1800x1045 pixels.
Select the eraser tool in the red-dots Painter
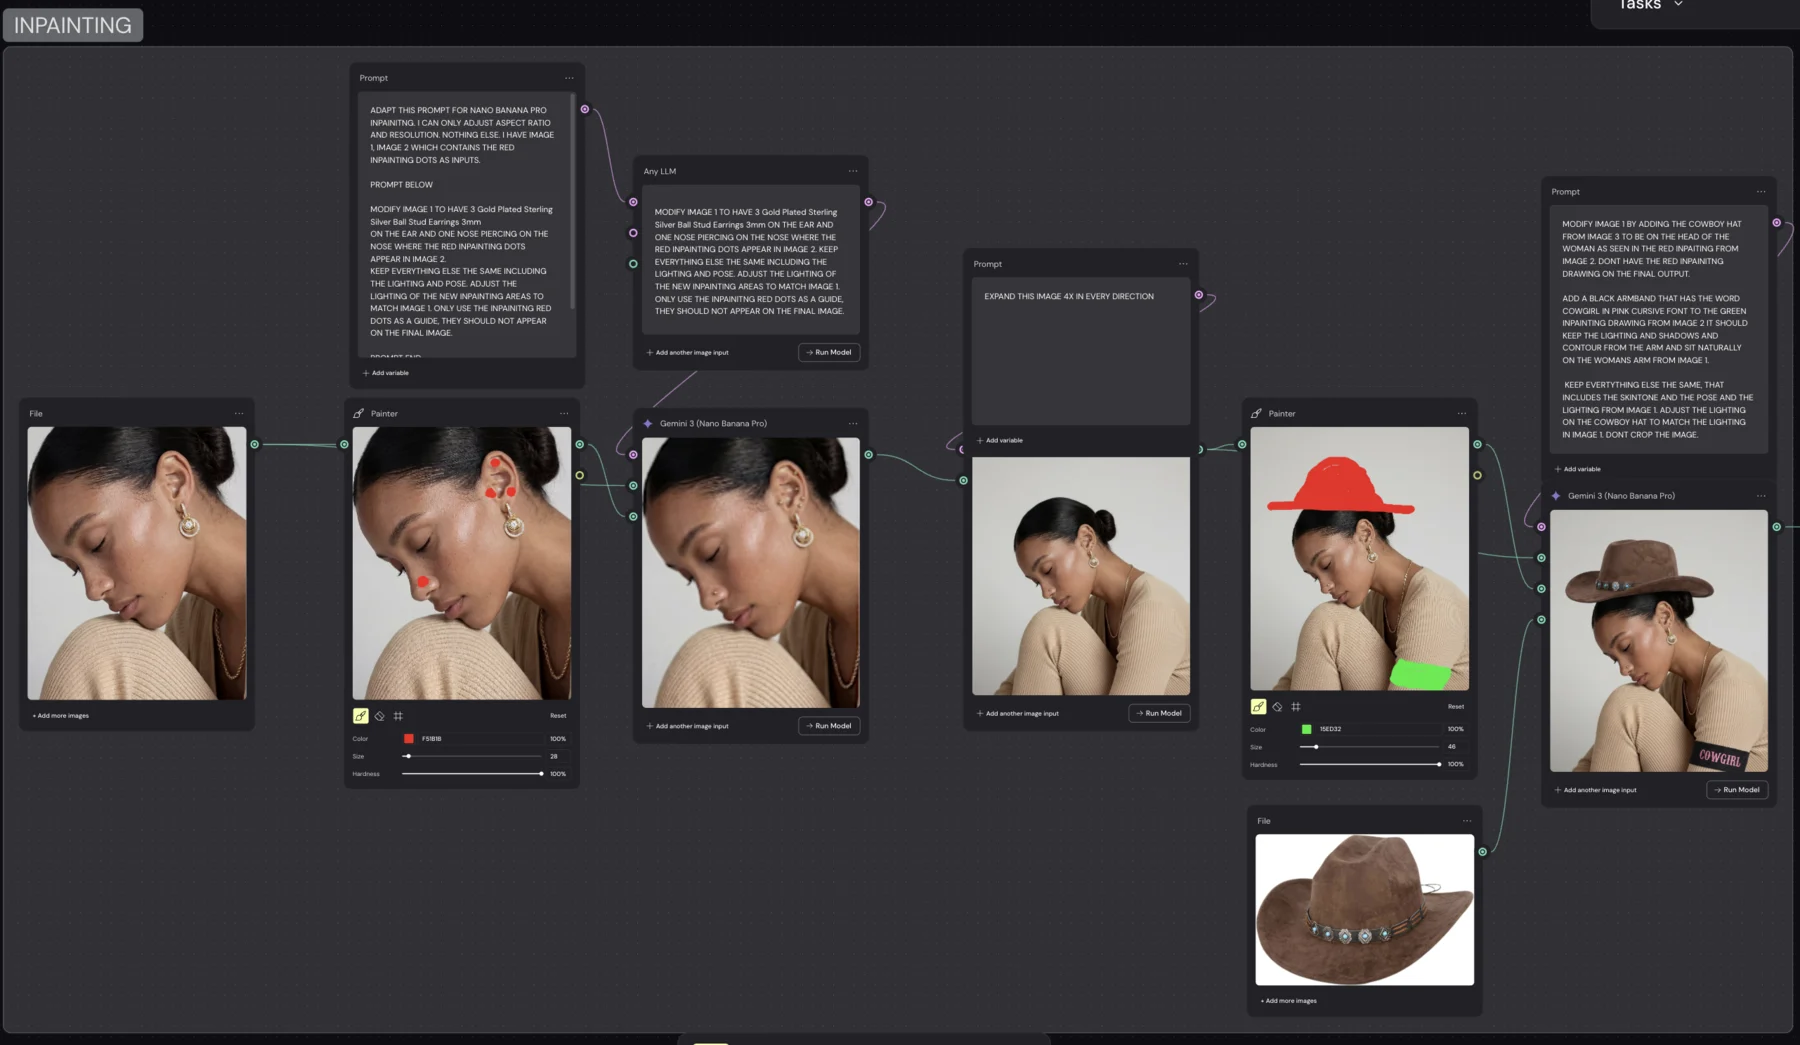[x=379, y=716]
